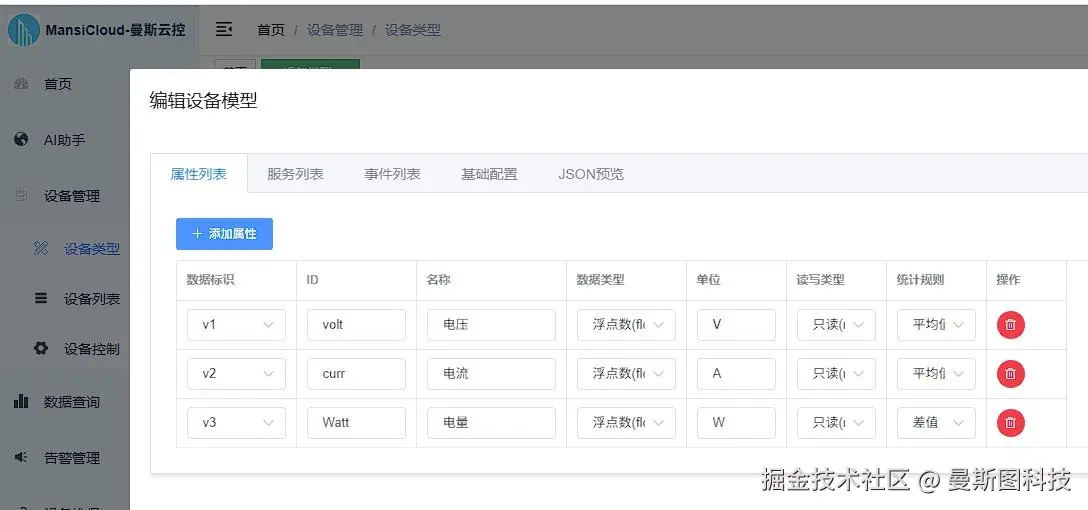
Task: Click the gear icon beside 设备控制
Action: coord(41,348)
